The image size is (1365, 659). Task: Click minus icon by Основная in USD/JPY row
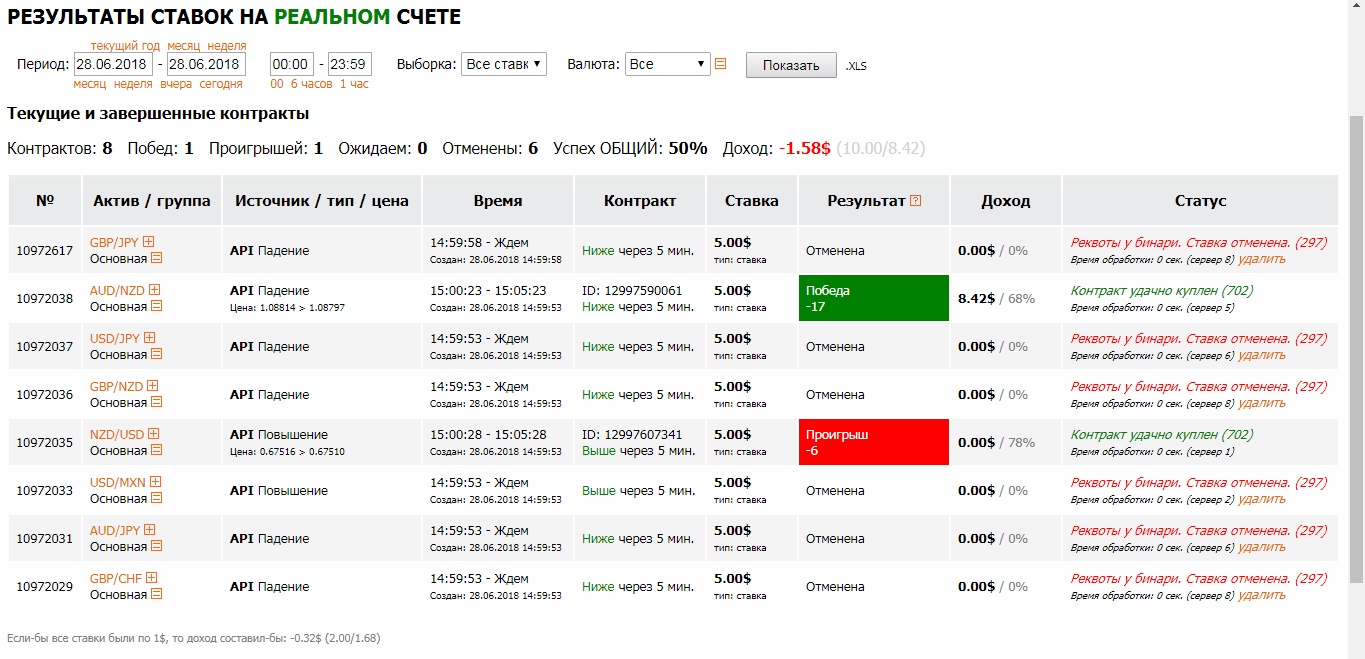(x=157, y=354)
